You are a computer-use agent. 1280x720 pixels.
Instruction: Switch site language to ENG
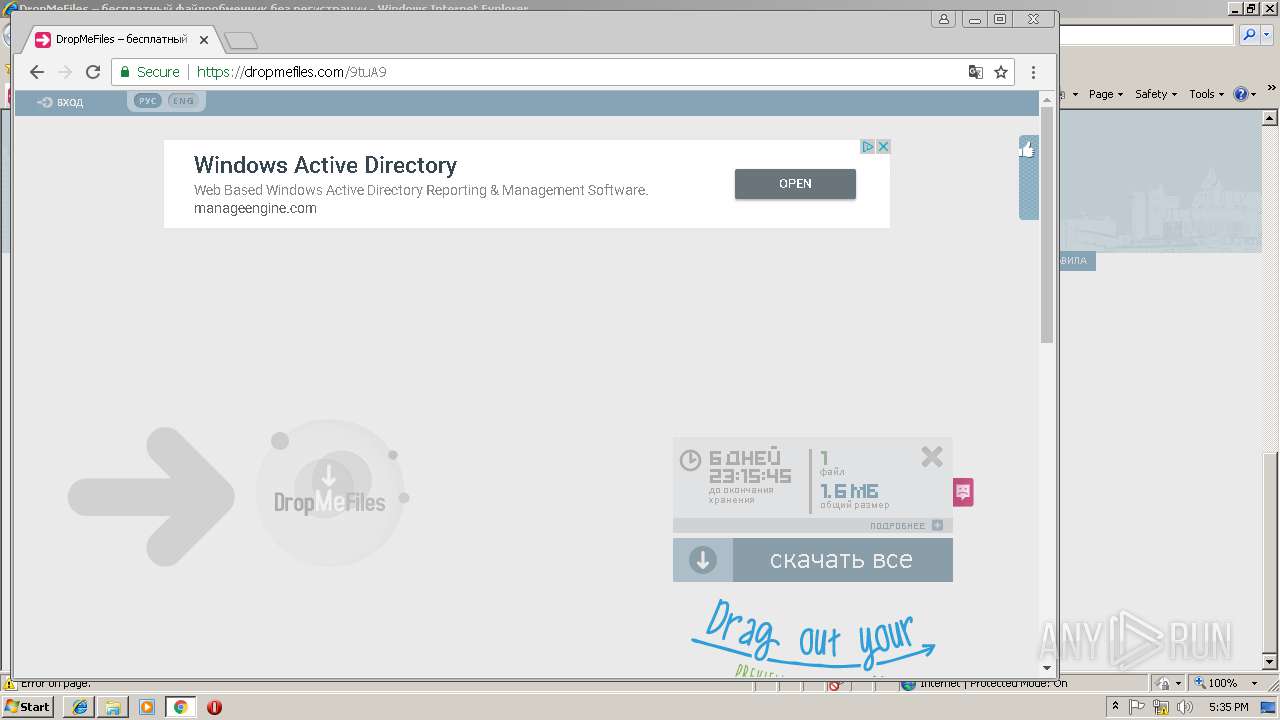pyautogui.click(x=183, y=101)
